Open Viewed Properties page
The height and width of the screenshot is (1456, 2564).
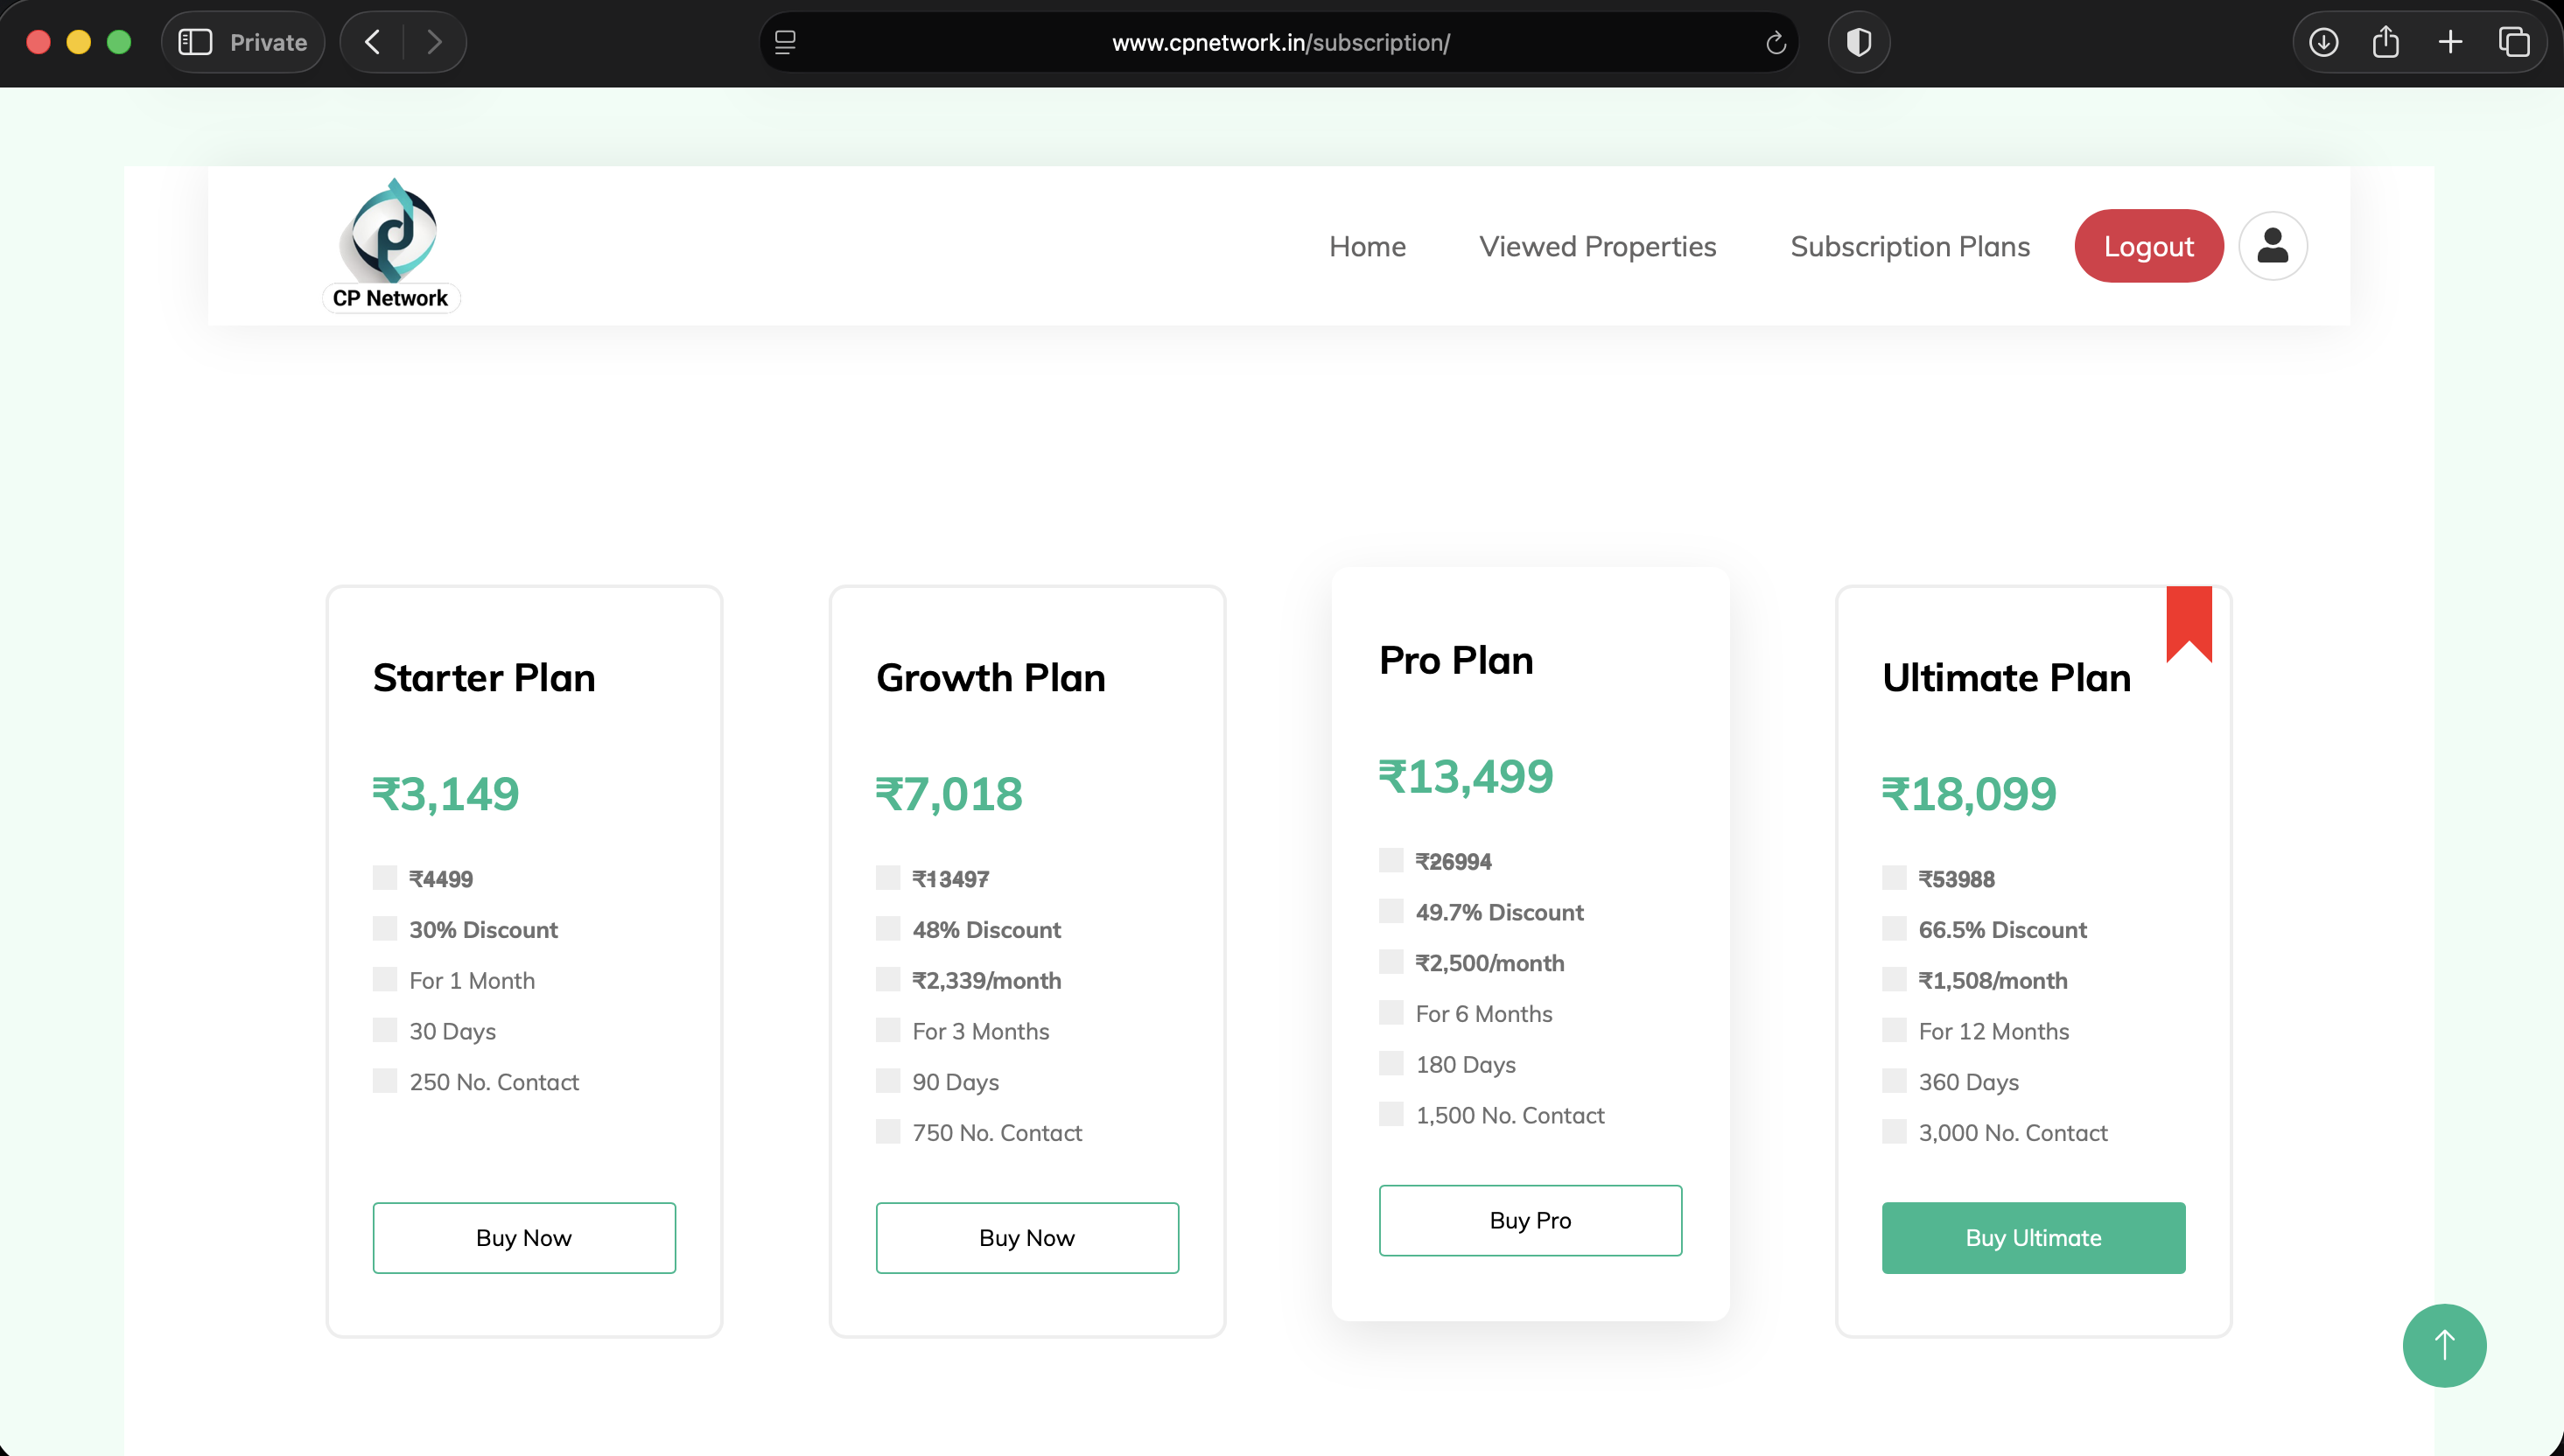click(1597, 246)
